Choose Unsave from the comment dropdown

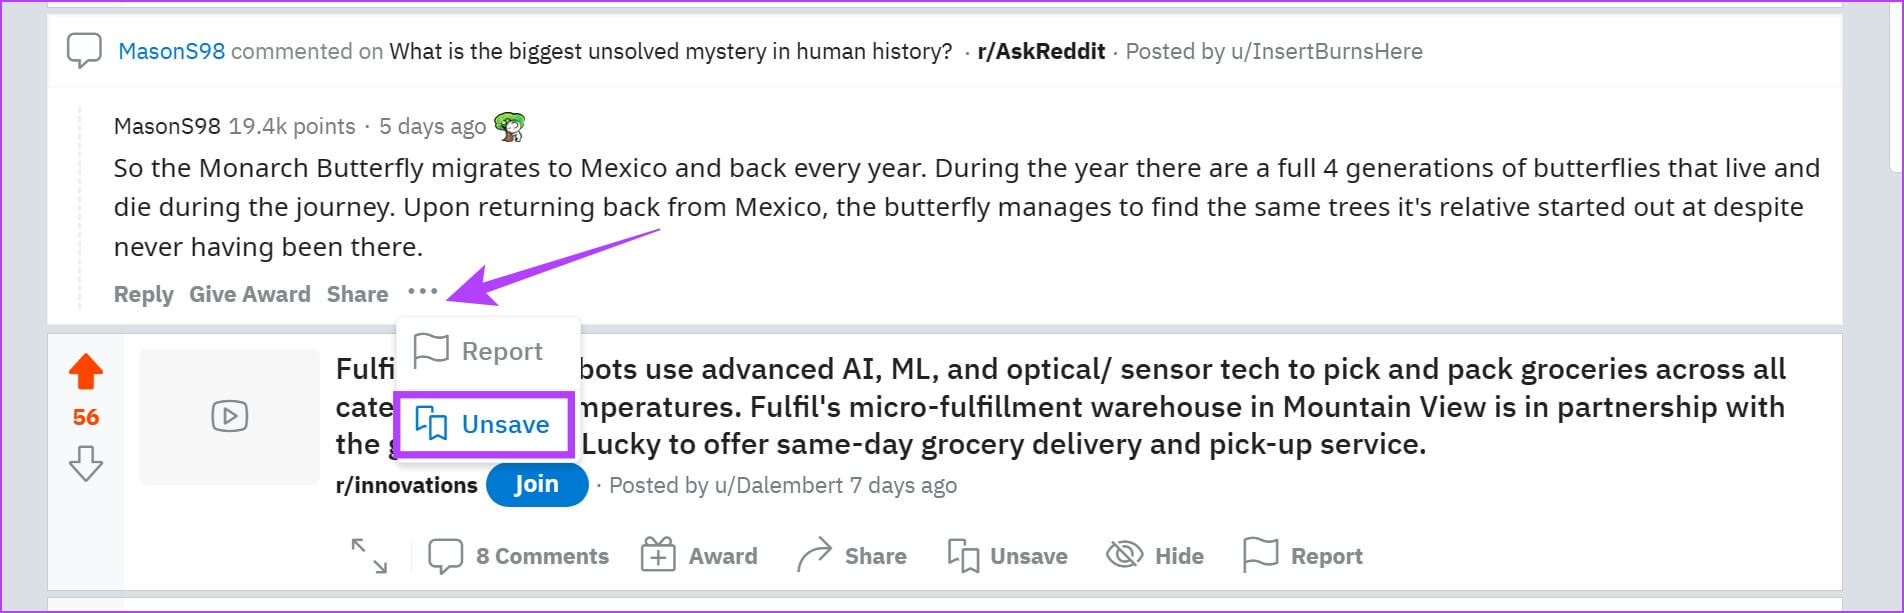484,425
